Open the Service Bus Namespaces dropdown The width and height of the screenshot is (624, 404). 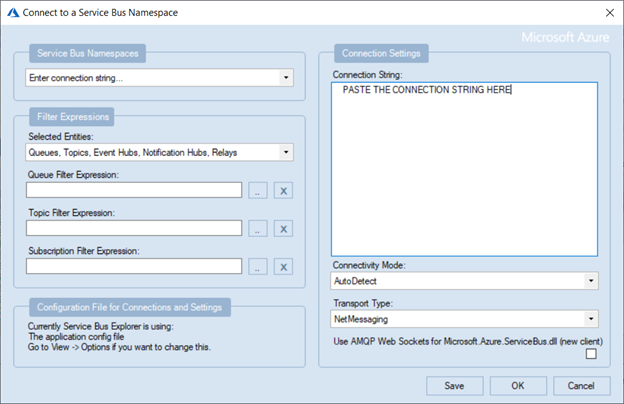[159, 78]
